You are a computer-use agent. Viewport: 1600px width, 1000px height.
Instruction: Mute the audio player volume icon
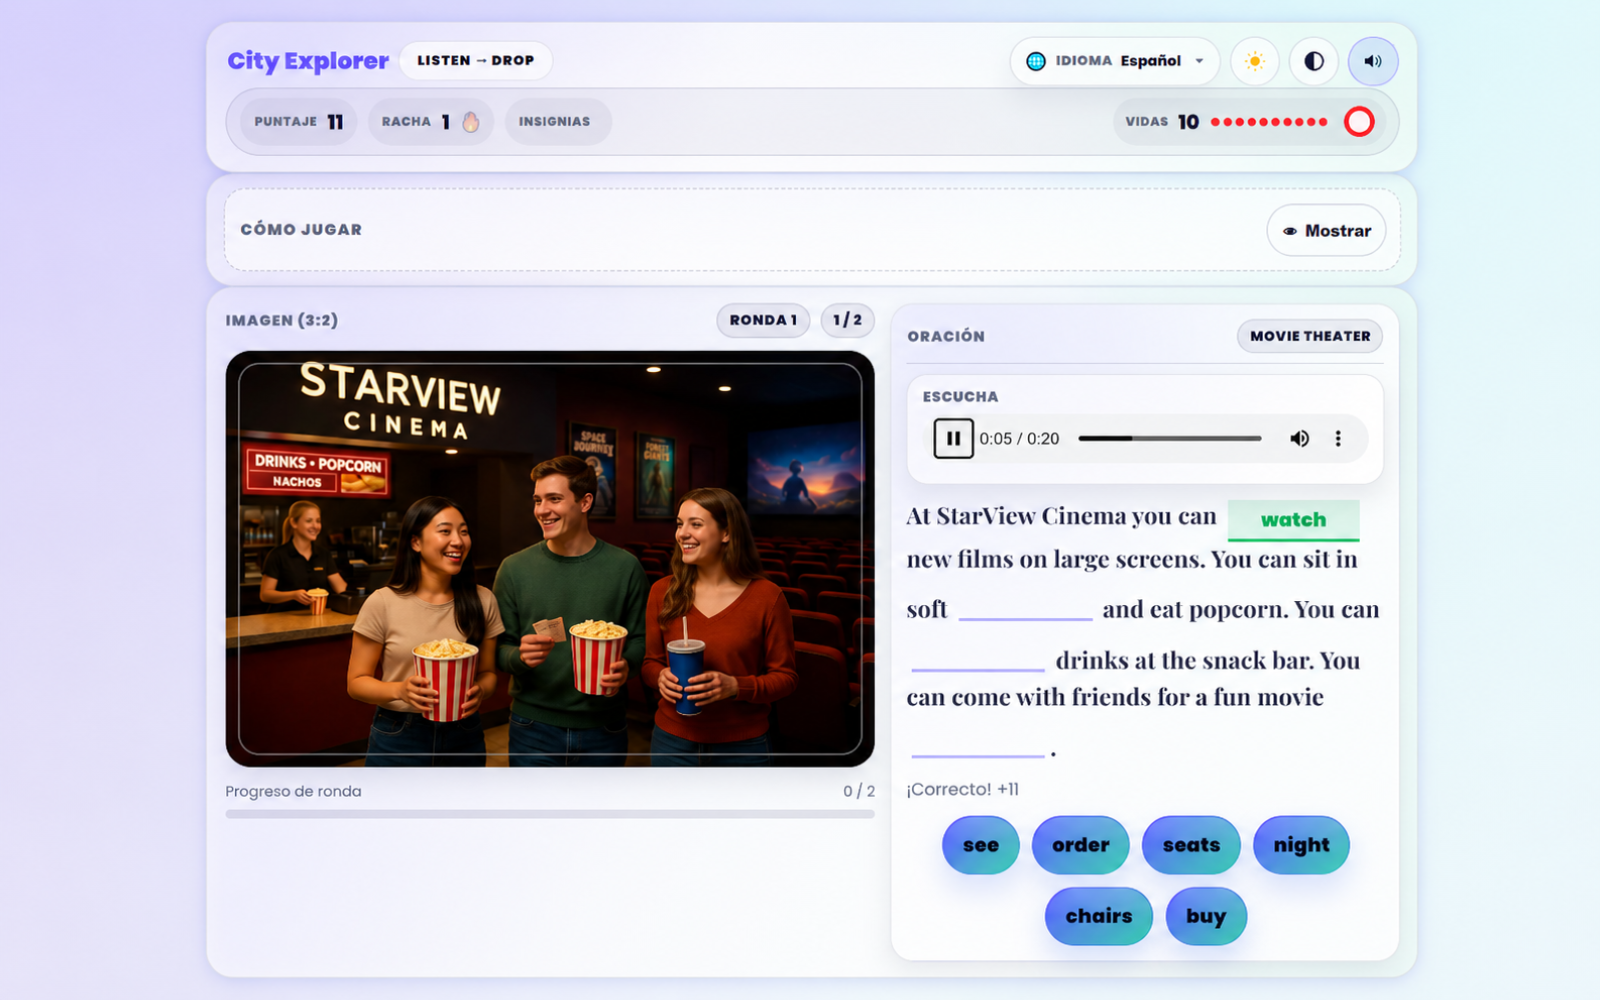pyautogui.click(x=1299, y=438)
